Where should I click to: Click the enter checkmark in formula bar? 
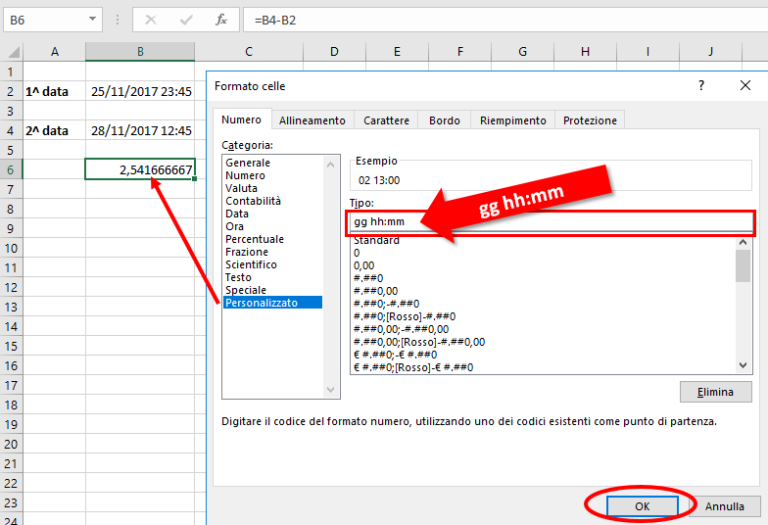click(x=186, y=19)
